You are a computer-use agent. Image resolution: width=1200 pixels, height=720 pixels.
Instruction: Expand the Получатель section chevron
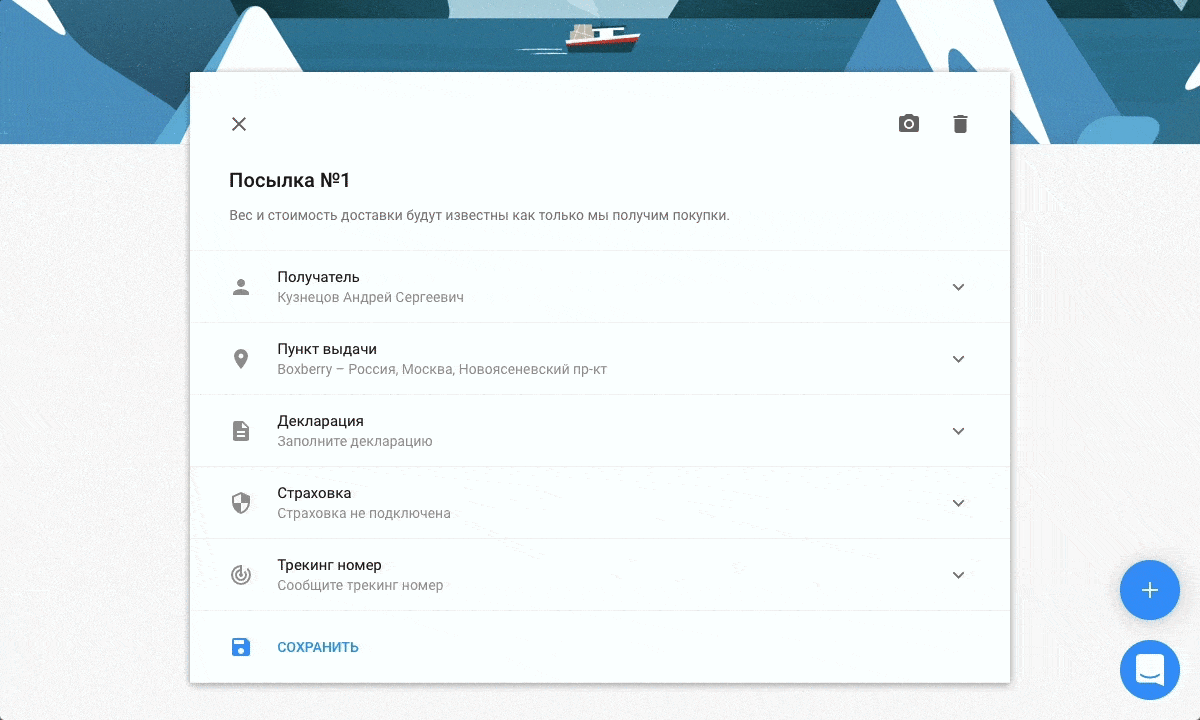(x=958, y=287)
